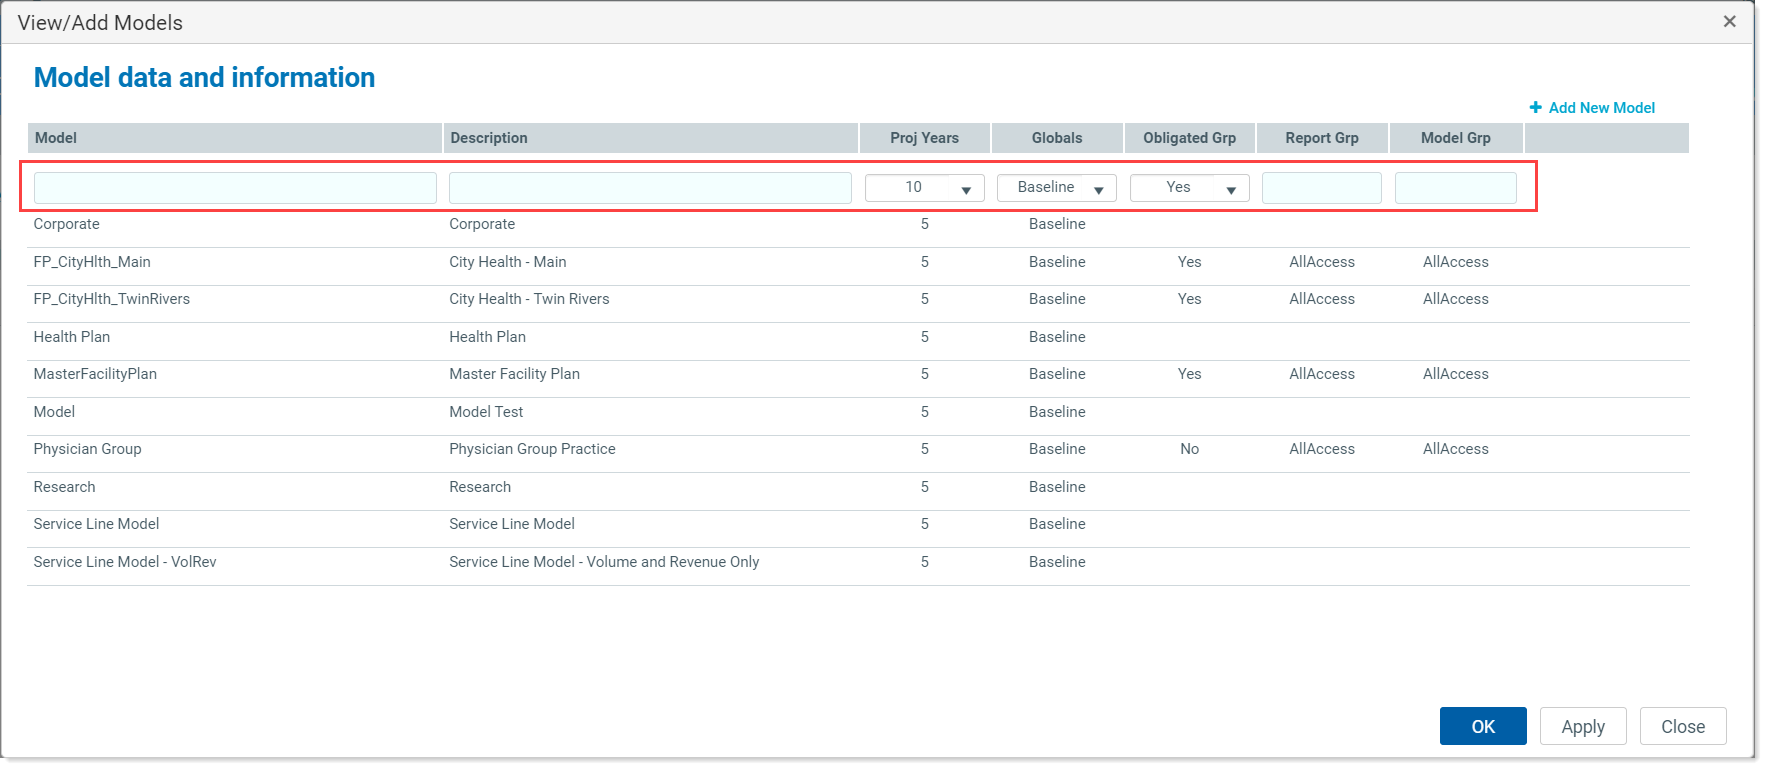Select the MasterFacilityPlan model row
The width and height of the screenshot is (1765, 768).
[95, 374]
